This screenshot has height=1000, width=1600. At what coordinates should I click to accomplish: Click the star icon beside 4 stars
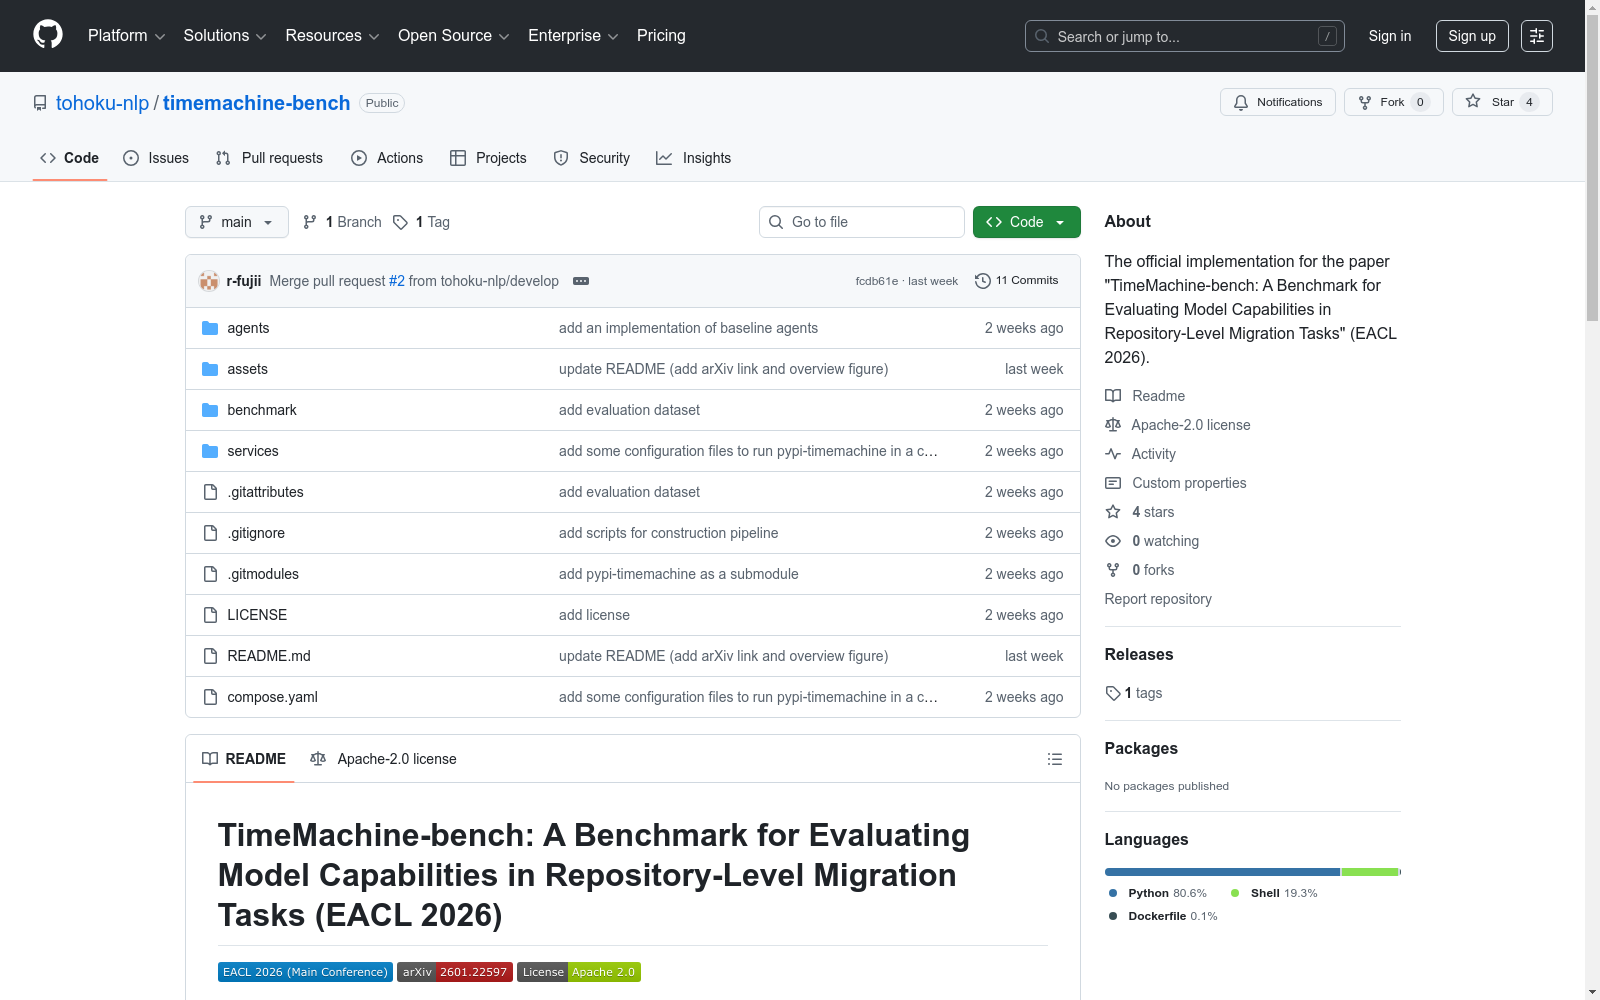click(x=1113, y=512)
